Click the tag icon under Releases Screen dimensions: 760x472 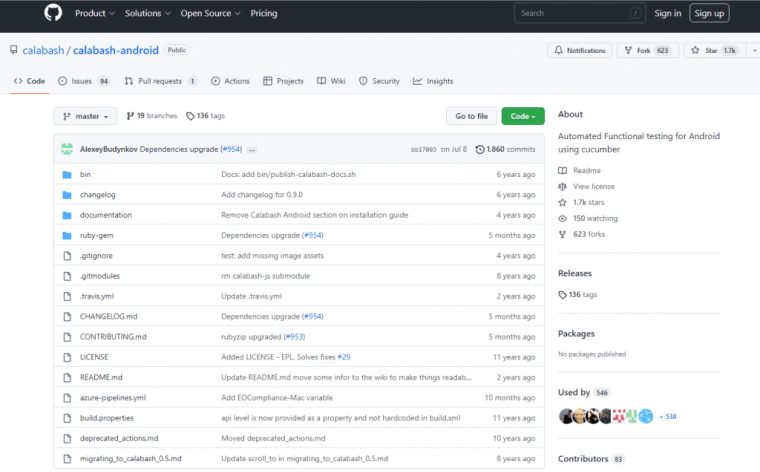pos(562,295)
